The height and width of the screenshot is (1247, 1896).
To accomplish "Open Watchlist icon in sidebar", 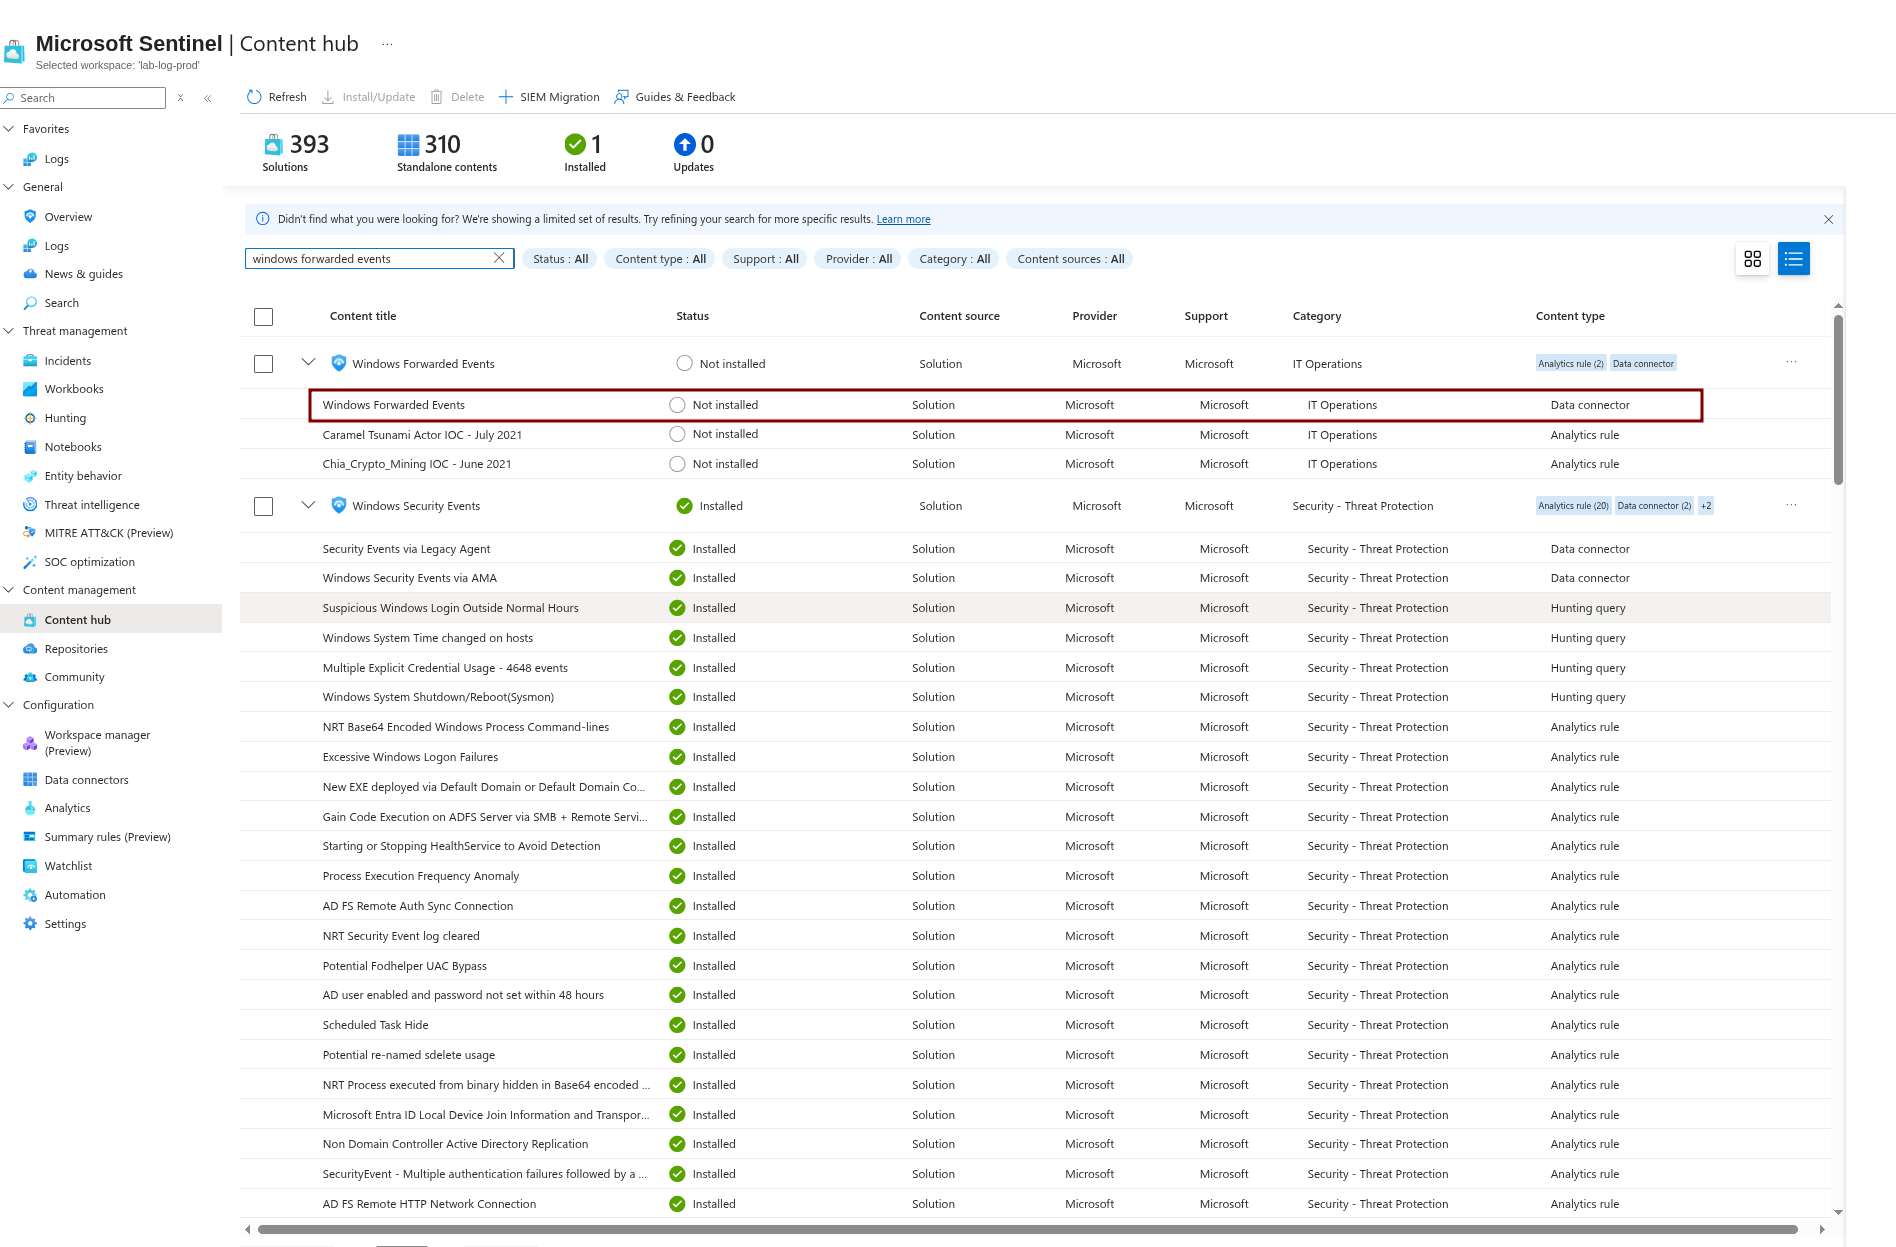I will click(30, 866).
